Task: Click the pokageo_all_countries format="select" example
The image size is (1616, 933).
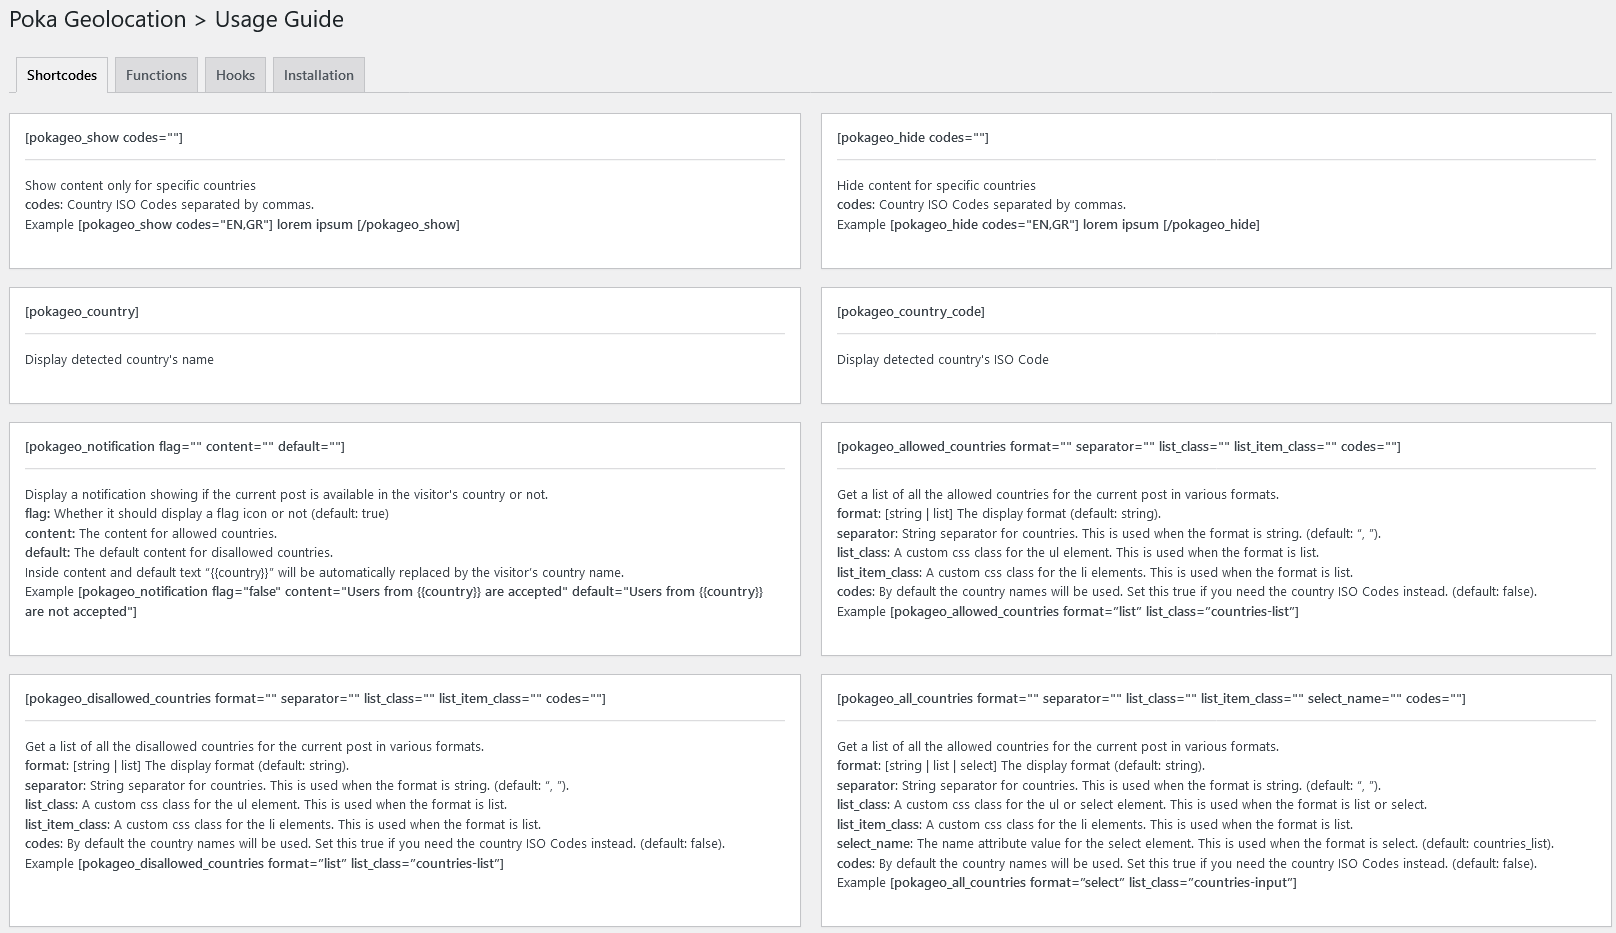Action: [x=1093, y=883]
